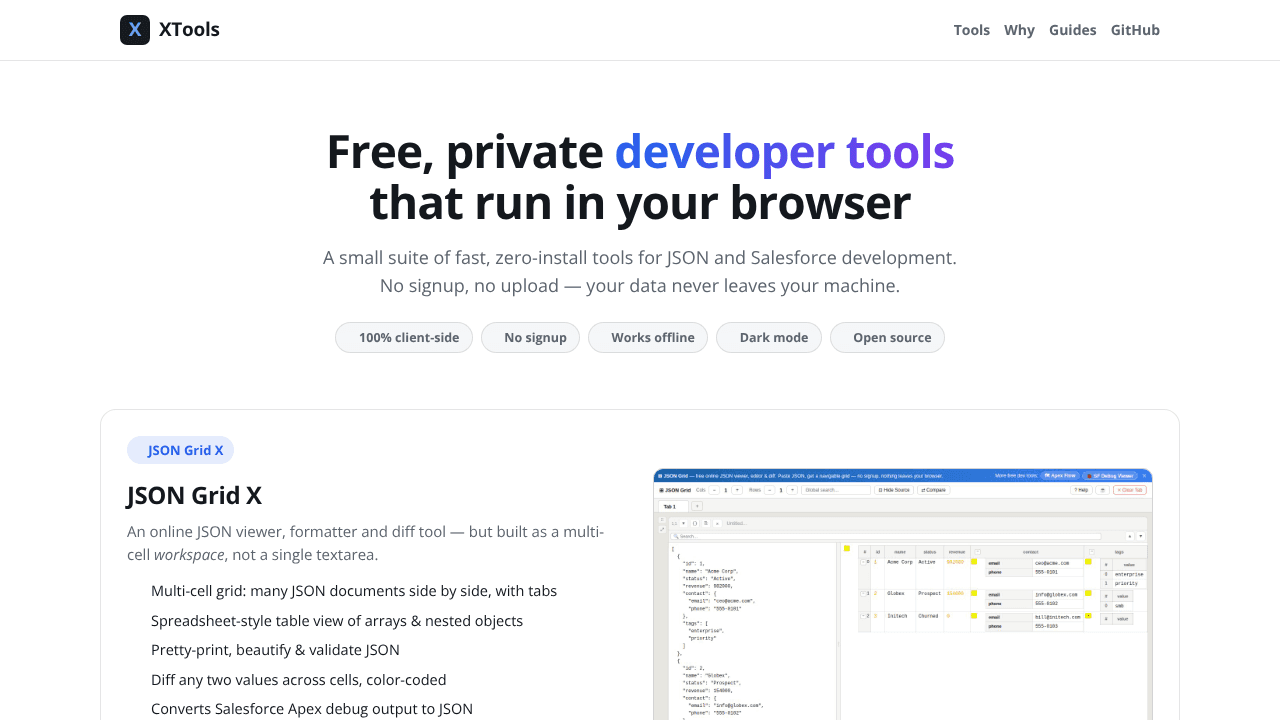Open the Why nav item
Image resolution: width=1280 pixels, height=720 pixels.
(1019, 30)
